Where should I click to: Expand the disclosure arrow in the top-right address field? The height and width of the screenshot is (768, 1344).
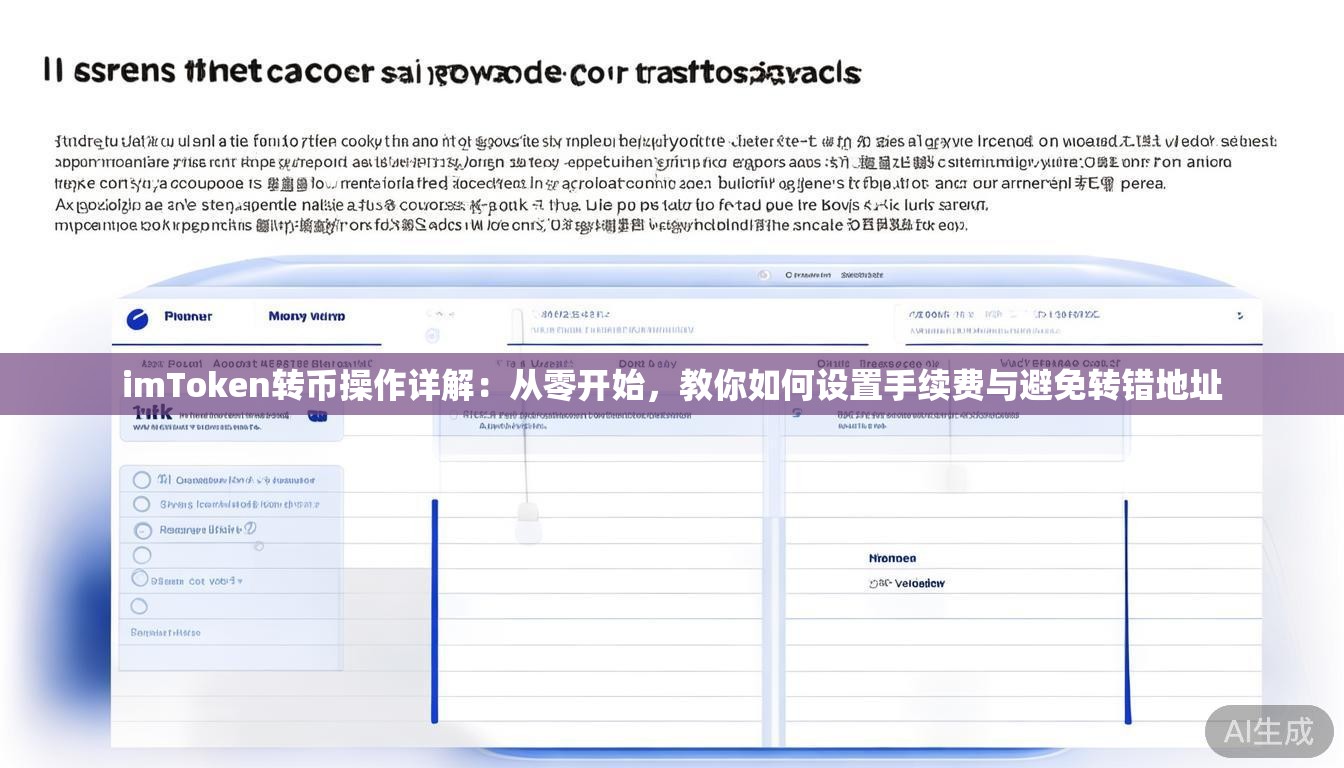coord(1240,315)
